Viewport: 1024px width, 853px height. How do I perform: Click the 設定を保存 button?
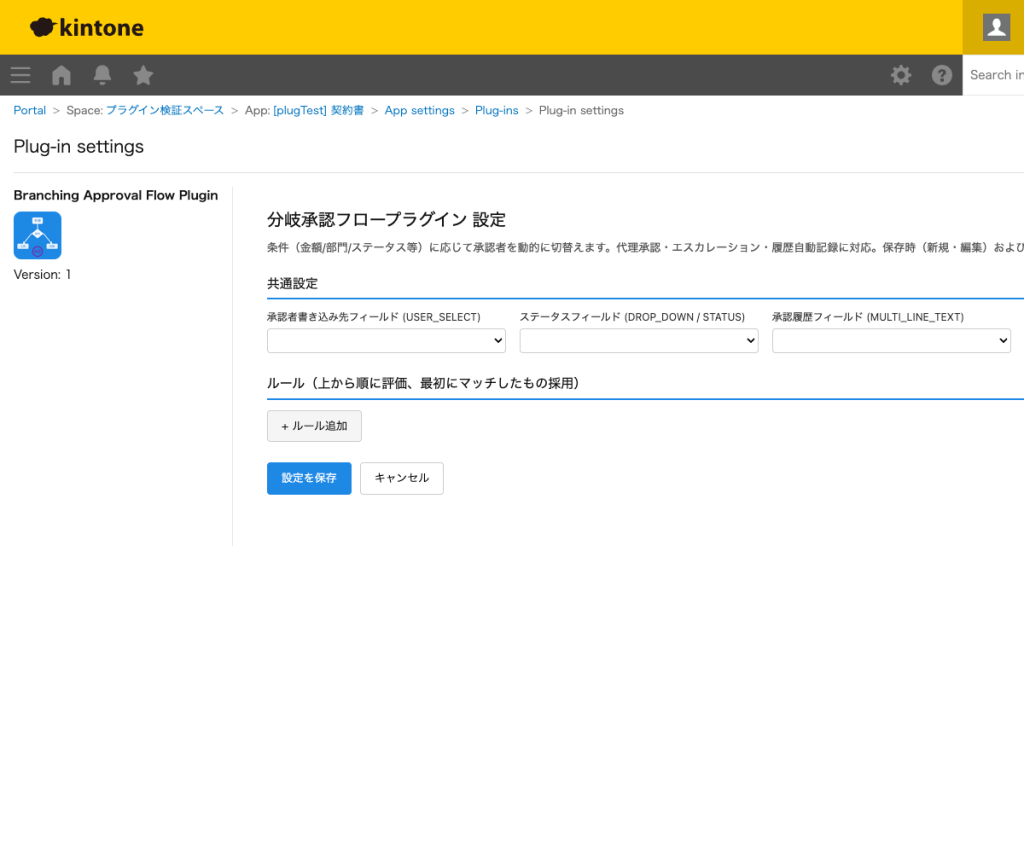tap(309, 478)
